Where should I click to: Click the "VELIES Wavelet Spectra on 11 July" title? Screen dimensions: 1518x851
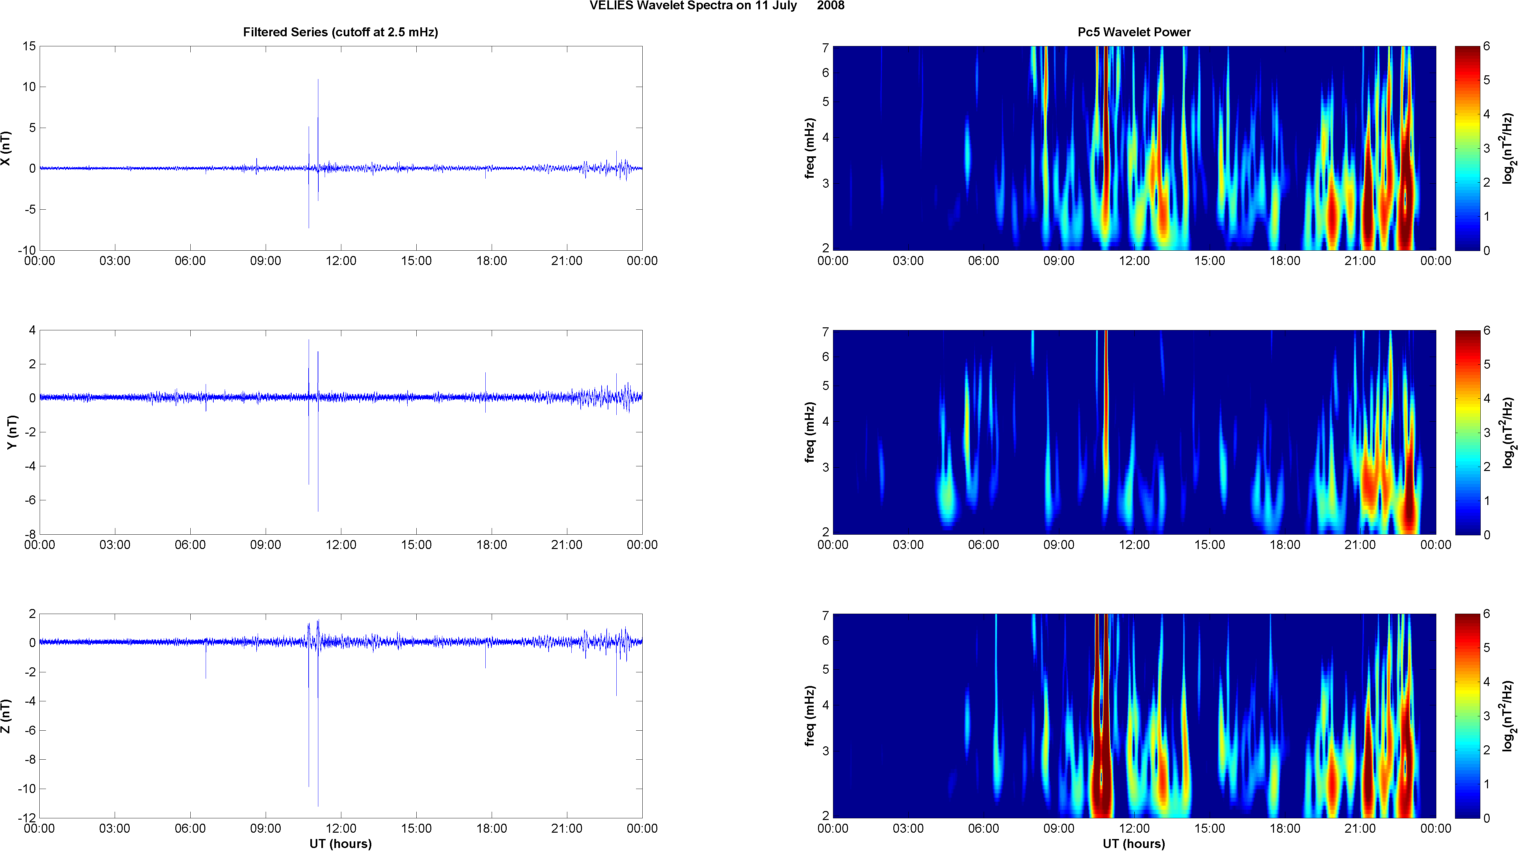[x=693, y=6]
